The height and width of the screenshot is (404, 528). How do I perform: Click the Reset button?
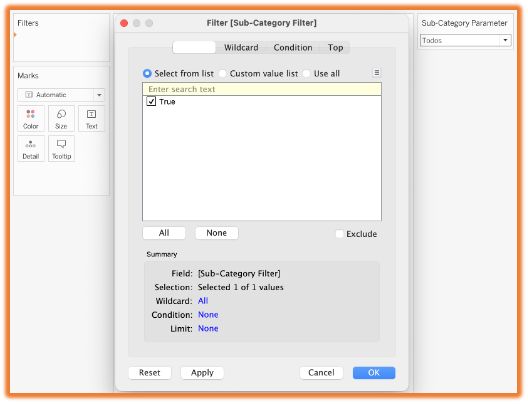150,373
